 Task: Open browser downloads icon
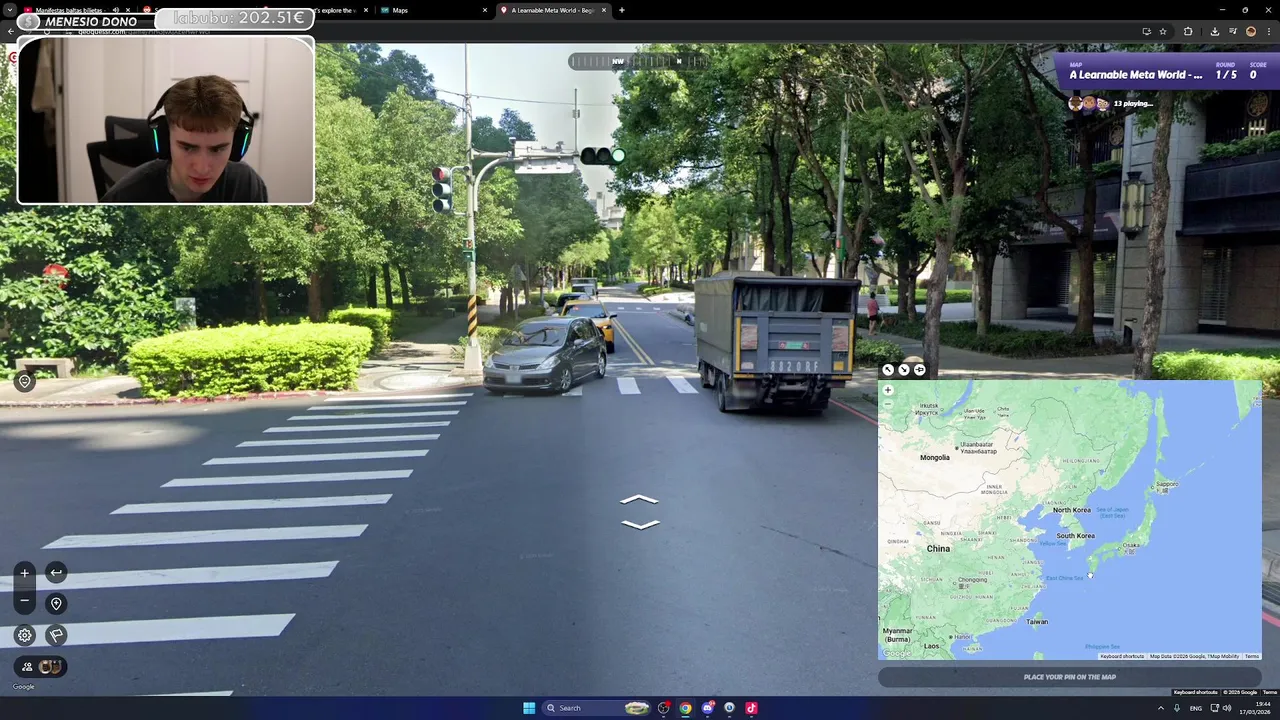[x=1214, y=31]
